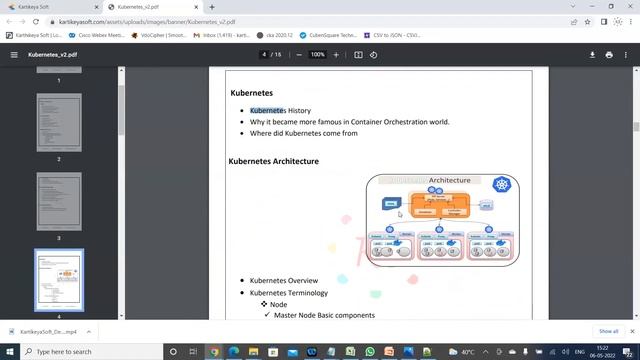
Task: Open Chrome's three-dot menu
Action: [x=631, y=22]
